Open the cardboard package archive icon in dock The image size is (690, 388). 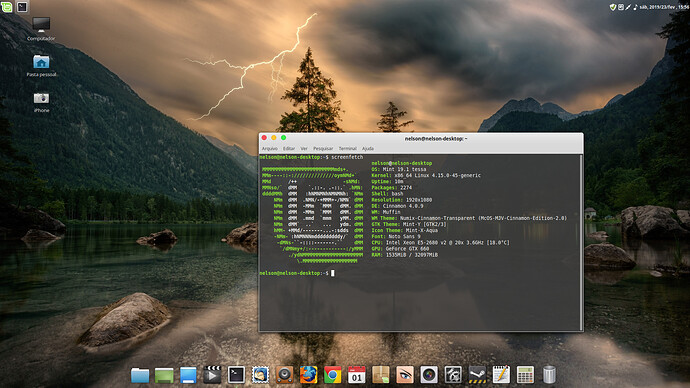tap(381, 375)
